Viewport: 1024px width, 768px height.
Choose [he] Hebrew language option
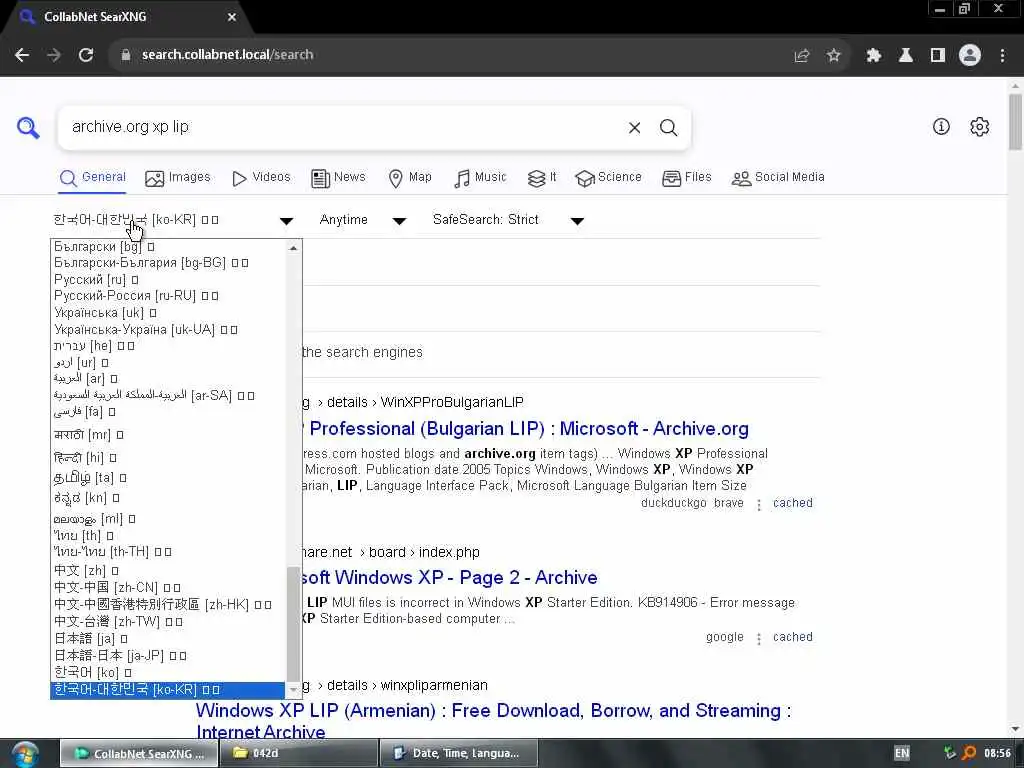click(168, 346)
